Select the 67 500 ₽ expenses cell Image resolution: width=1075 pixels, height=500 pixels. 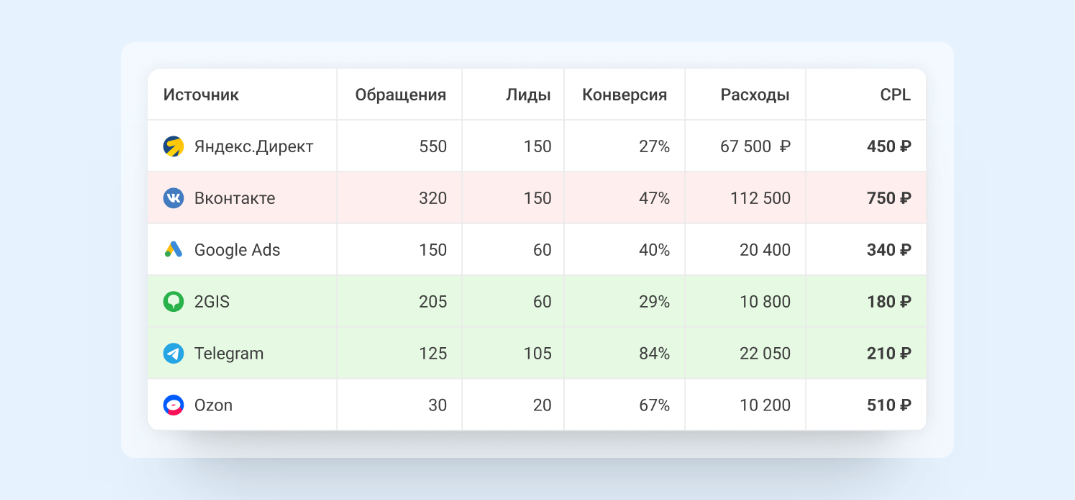pyautogui.click(x=755, y=146)
